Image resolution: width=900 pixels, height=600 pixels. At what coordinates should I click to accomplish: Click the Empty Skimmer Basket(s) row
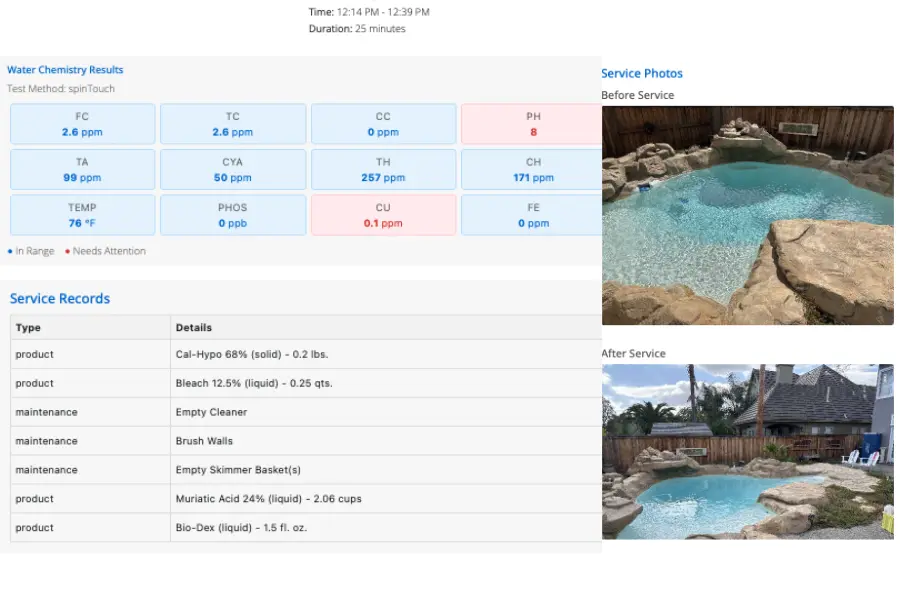click(x=306, y=470)
